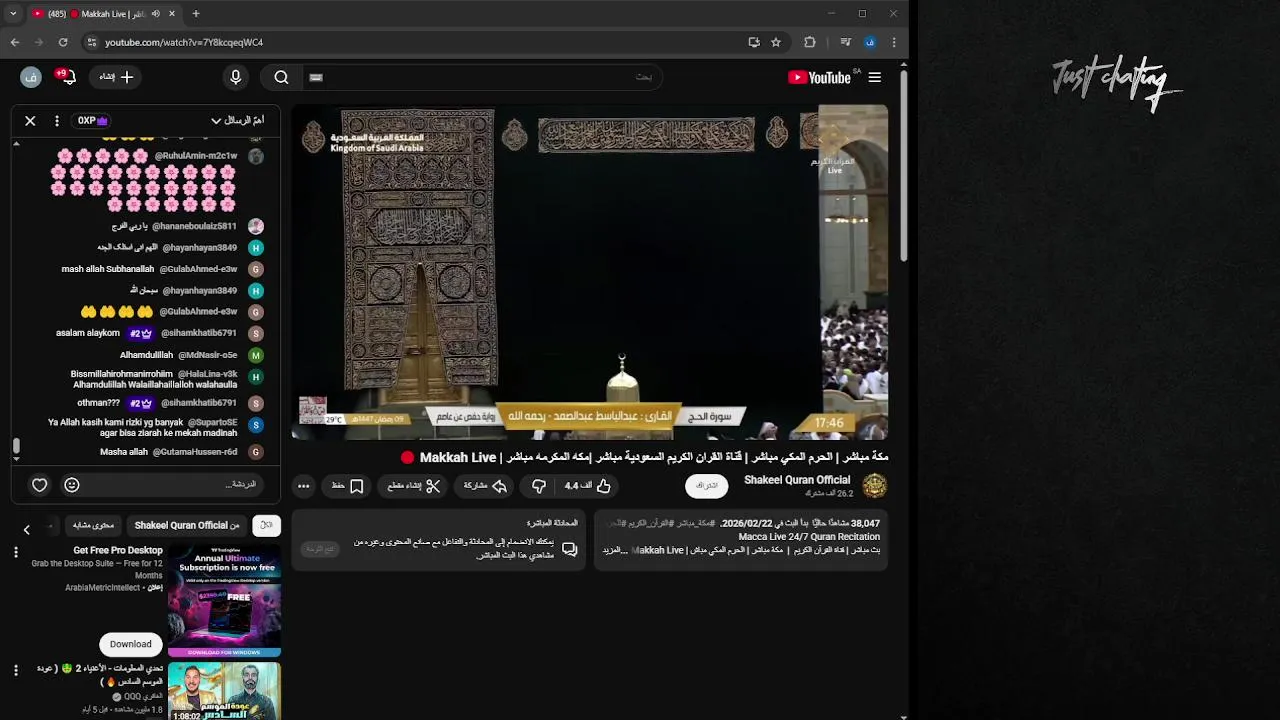Click chat message 'mash allah Subhanallah'
1280x720 pixels.
tap(108, 269)
